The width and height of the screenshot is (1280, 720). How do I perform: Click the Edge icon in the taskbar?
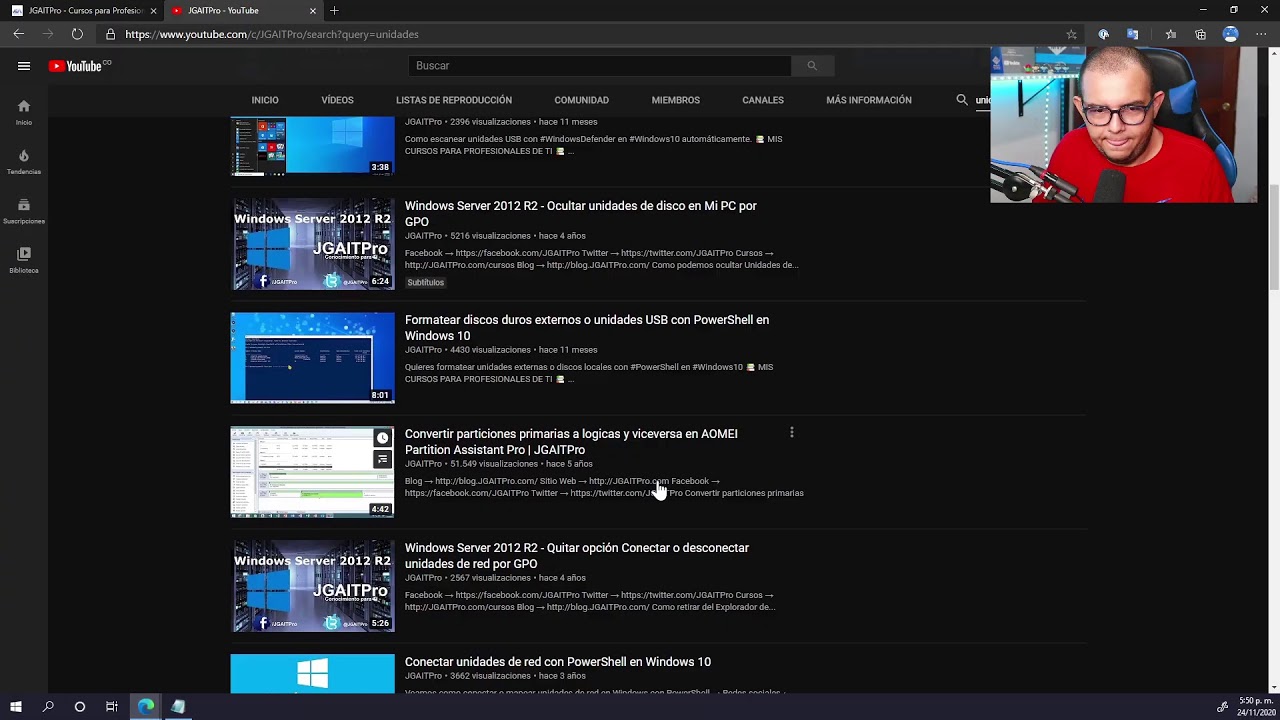pos(146,707)
